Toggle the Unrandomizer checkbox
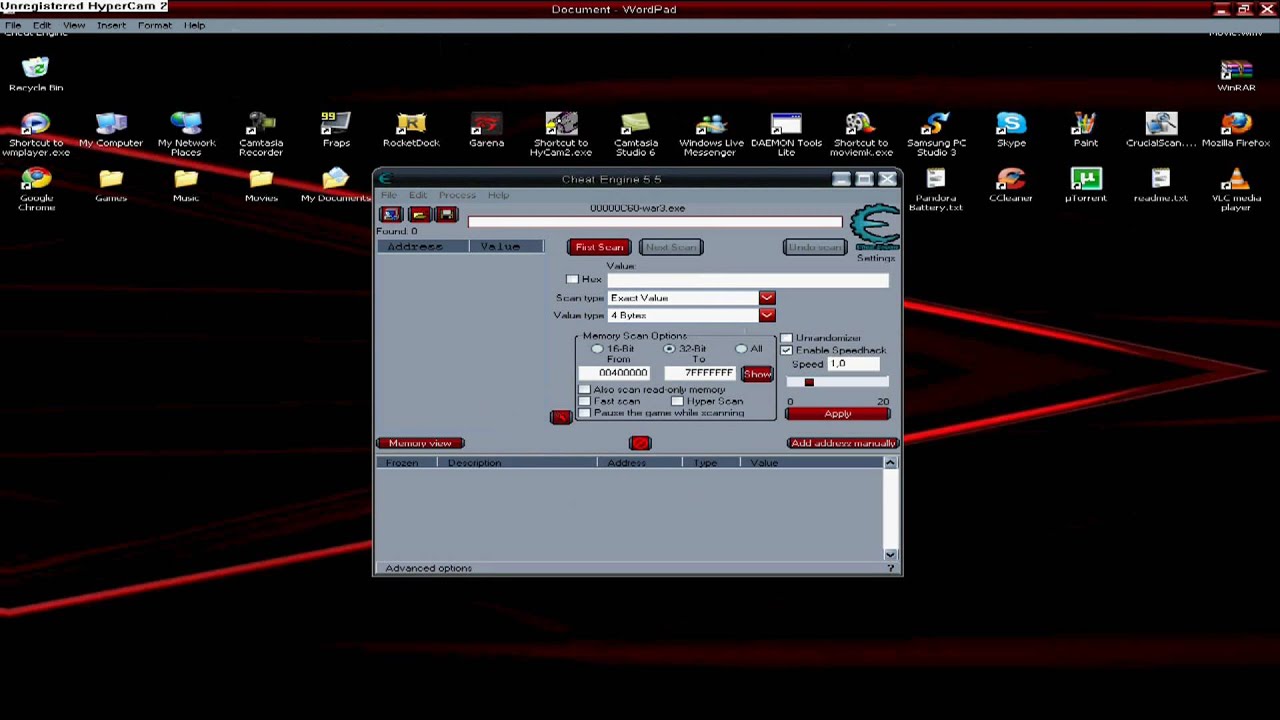Image resolution: width=1280 pixels, height=720 pixels. (x=786, y=338)
